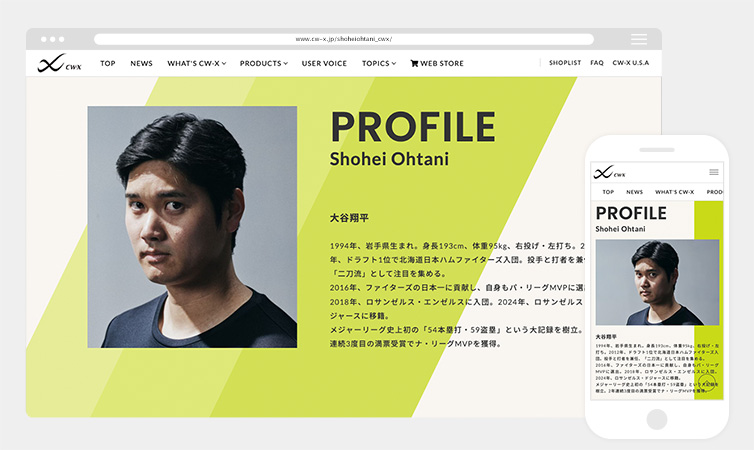Open the USER VOICE menu item
This screenshot has width=754, height=450.
[324, 63]
